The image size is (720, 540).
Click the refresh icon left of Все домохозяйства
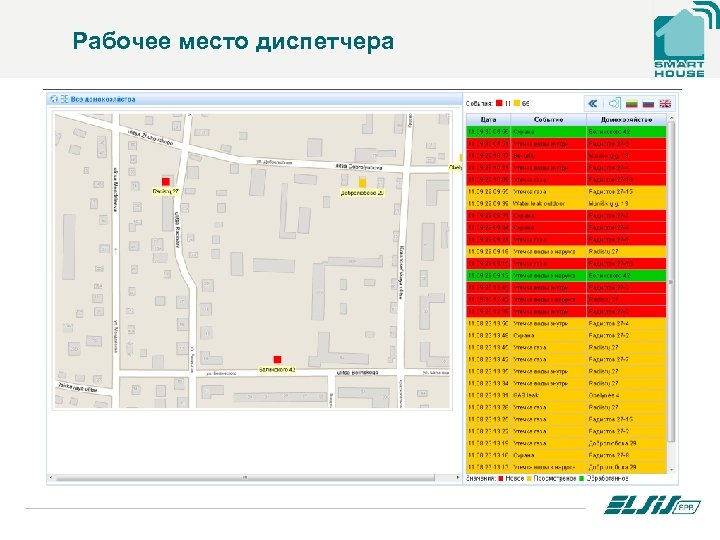pos(54,99)
